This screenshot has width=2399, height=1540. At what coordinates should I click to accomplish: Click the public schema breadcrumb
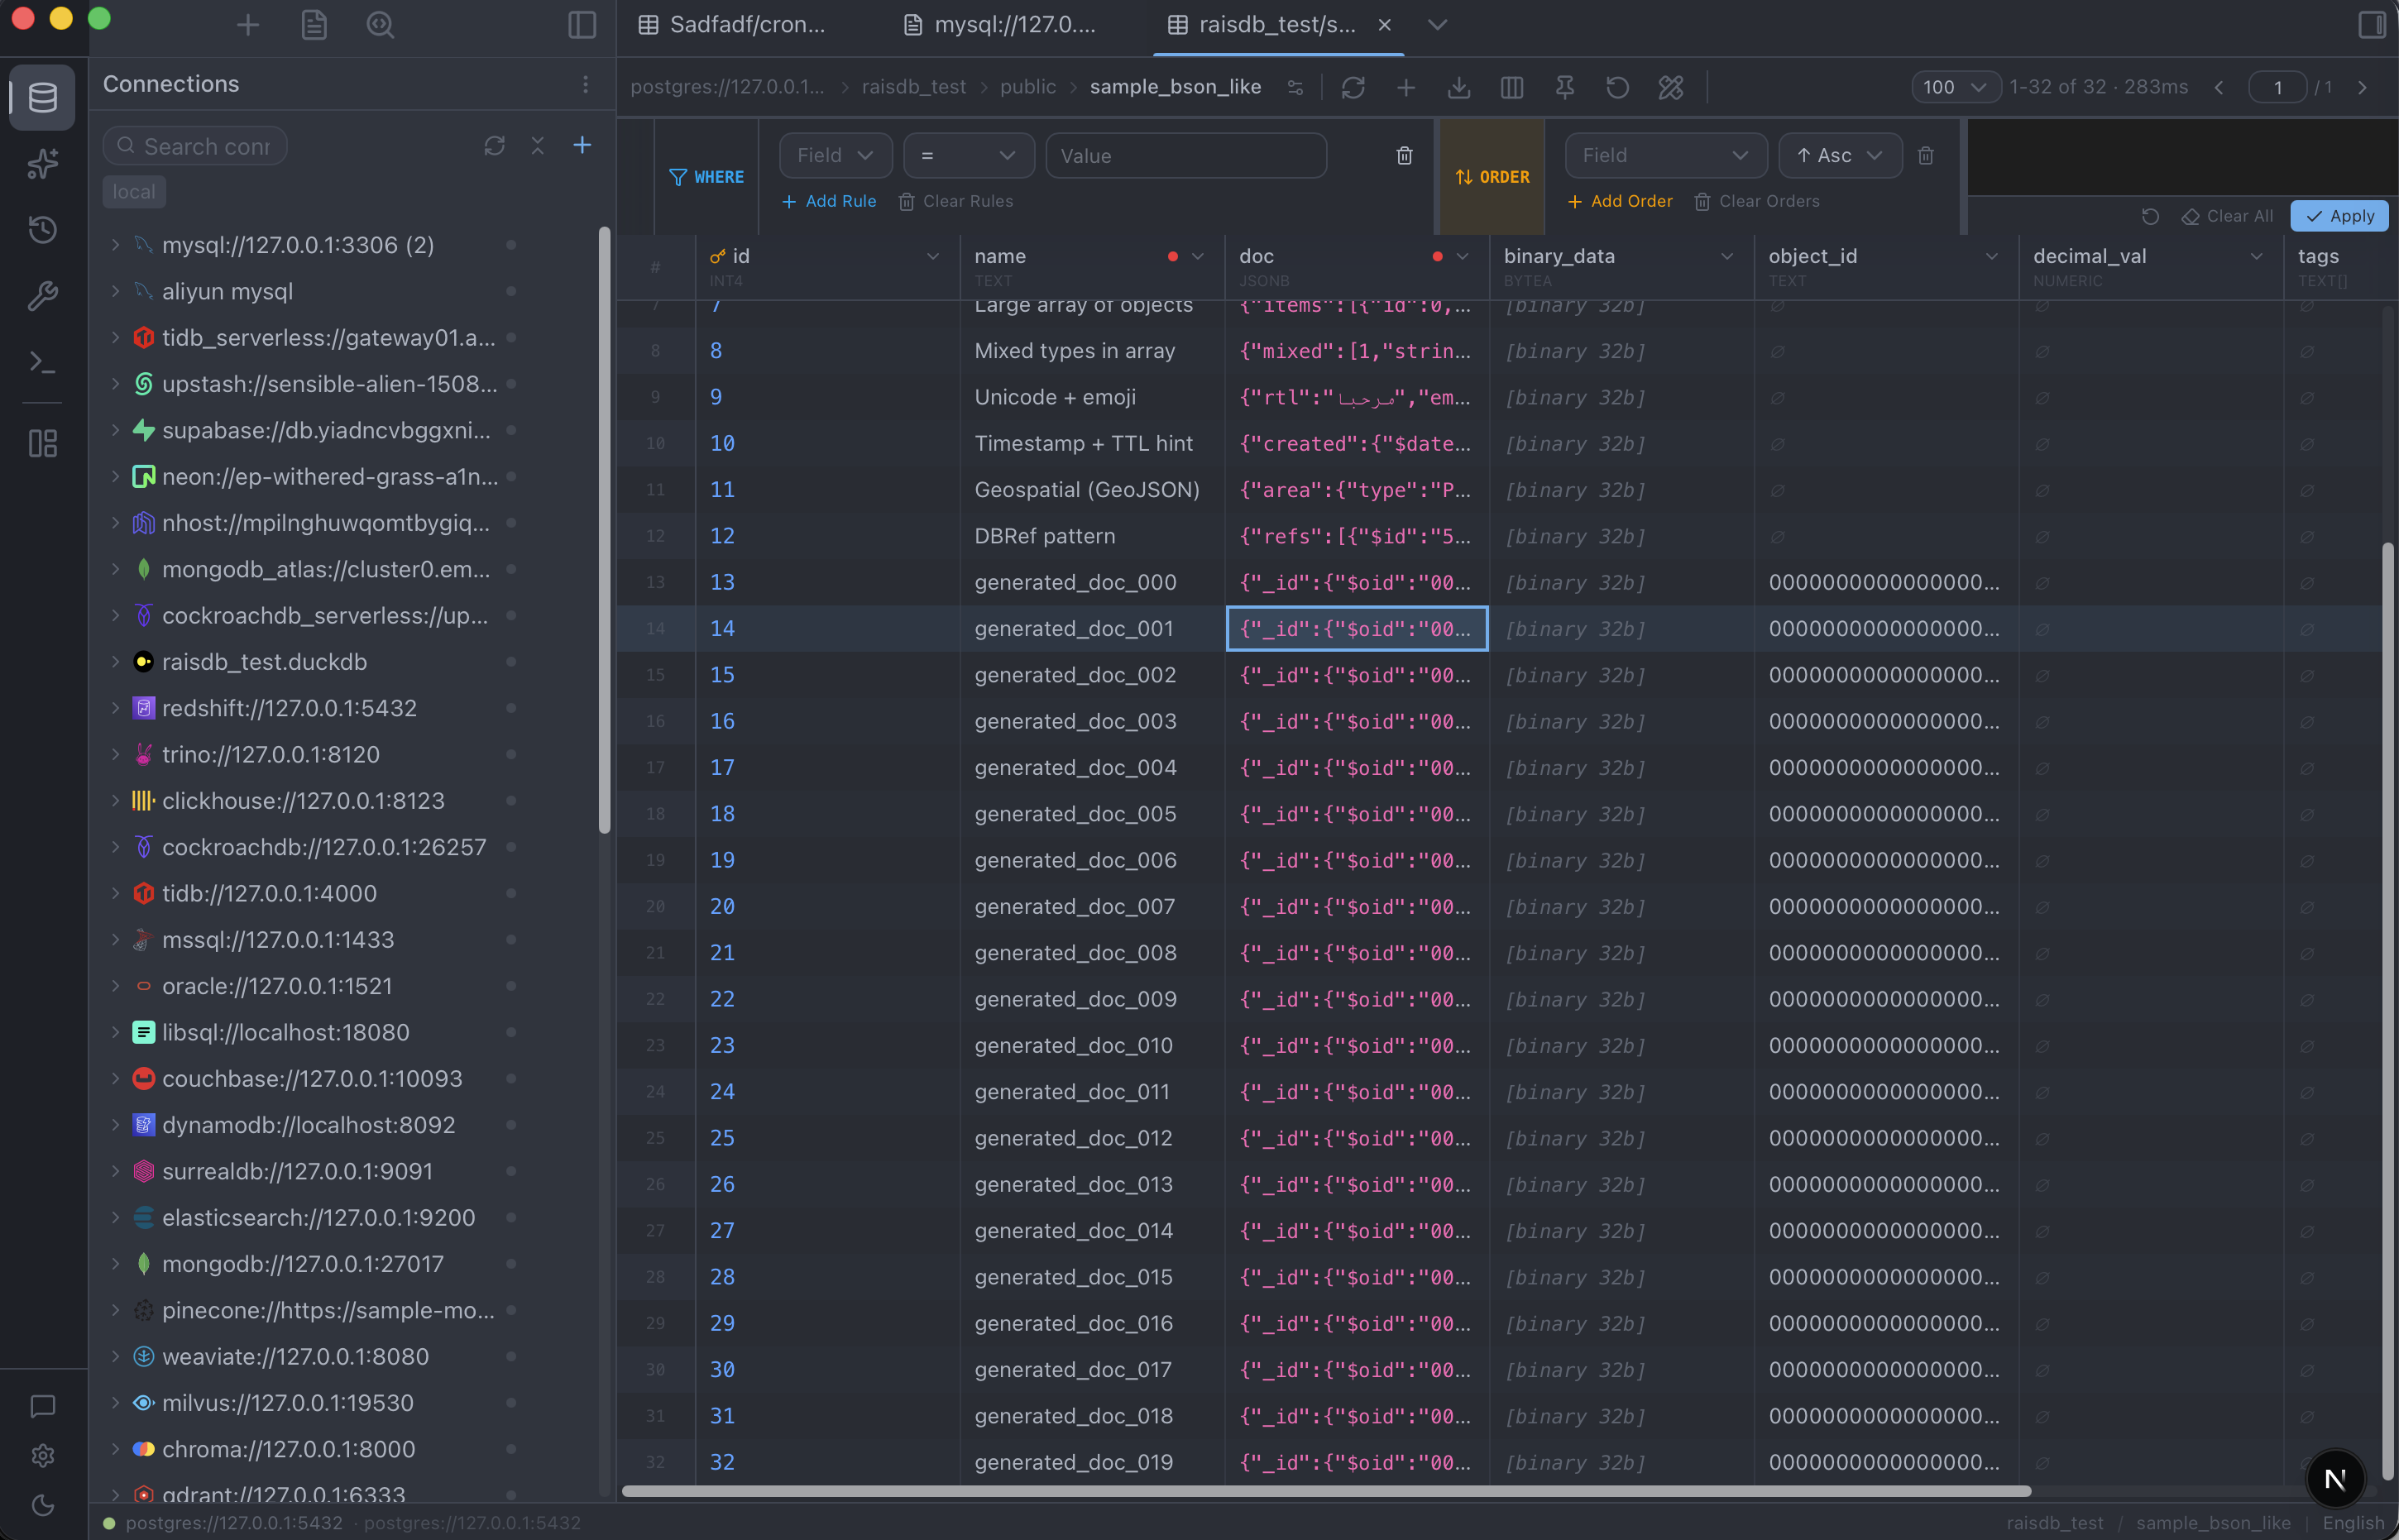point(1027,88)
